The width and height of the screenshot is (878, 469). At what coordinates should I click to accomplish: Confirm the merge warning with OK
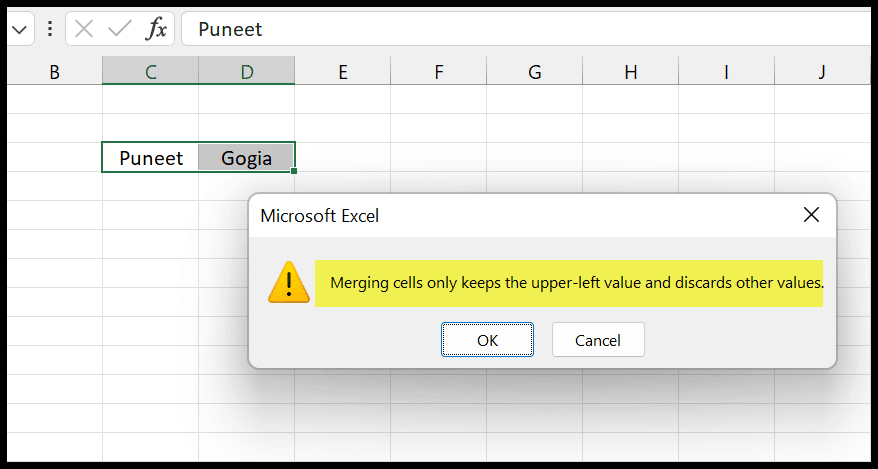click(487, 340)
